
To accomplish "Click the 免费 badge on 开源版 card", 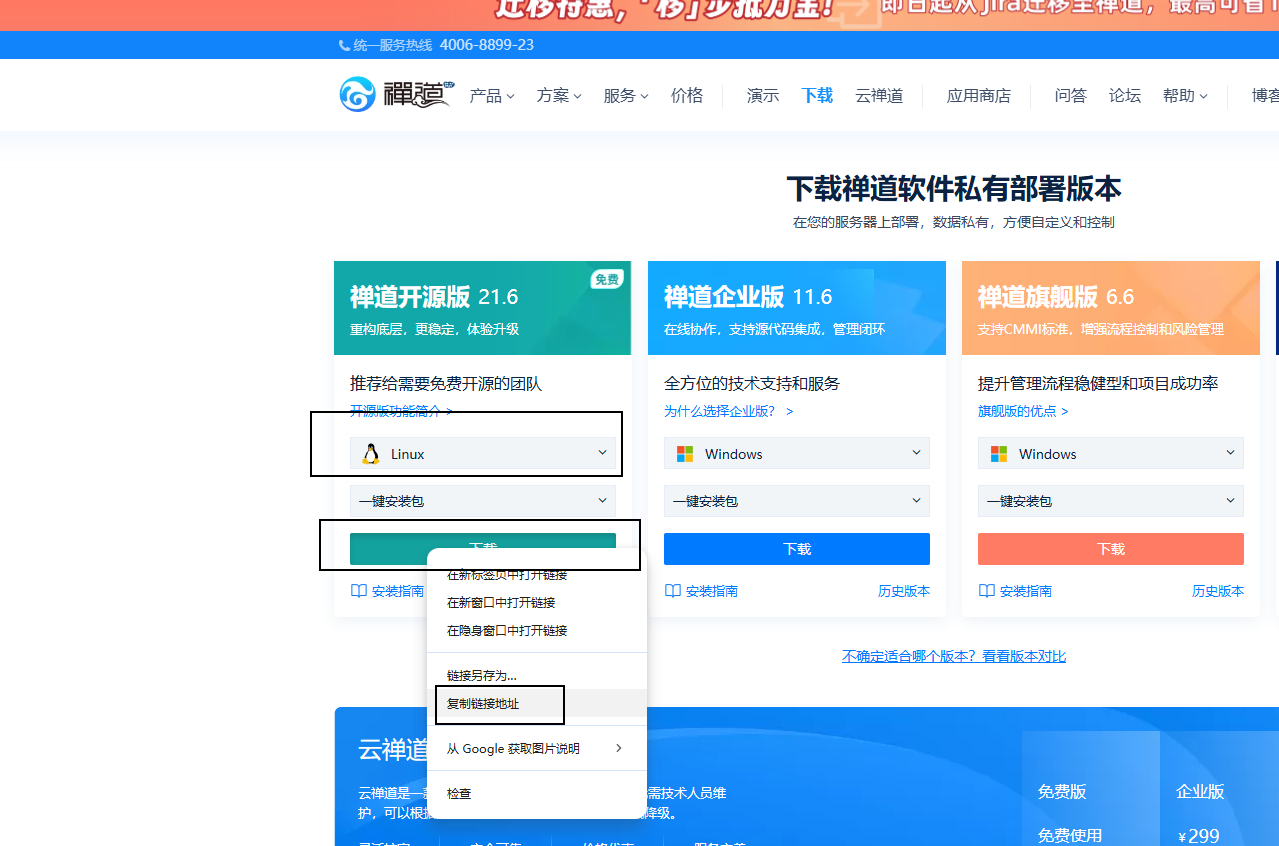I will click(607, 279).
